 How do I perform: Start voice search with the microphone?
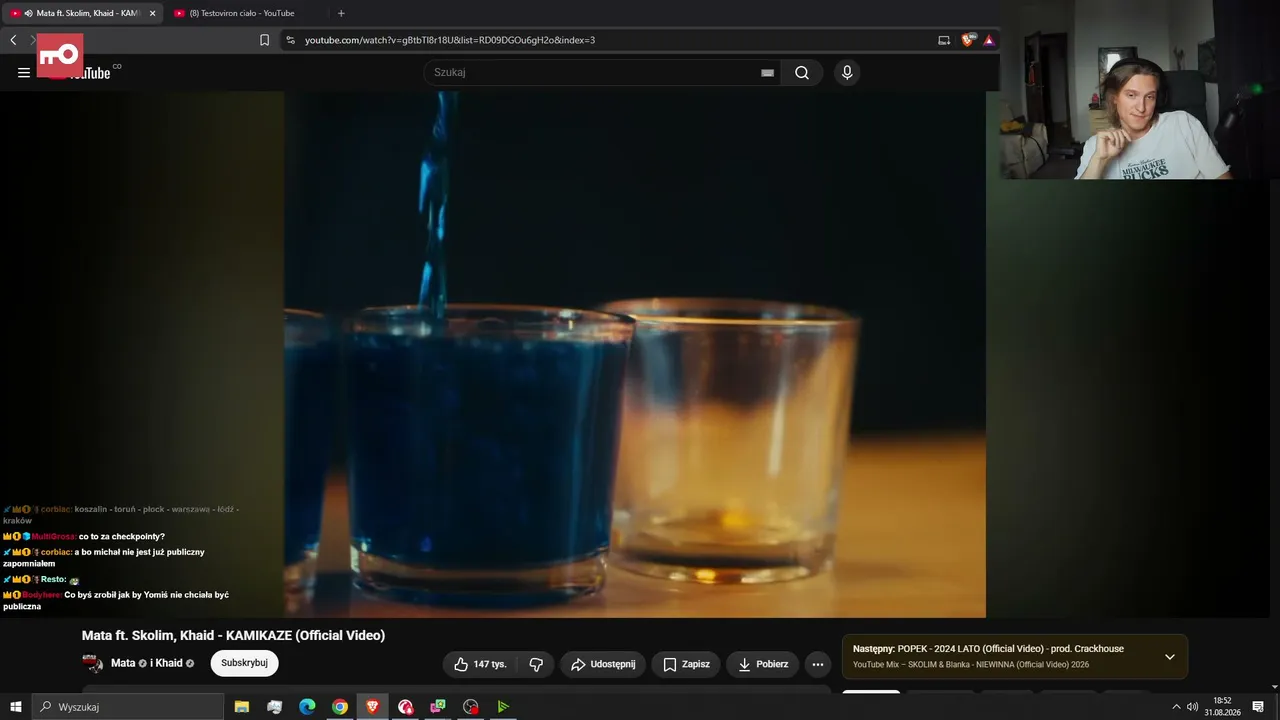[847, 72]
